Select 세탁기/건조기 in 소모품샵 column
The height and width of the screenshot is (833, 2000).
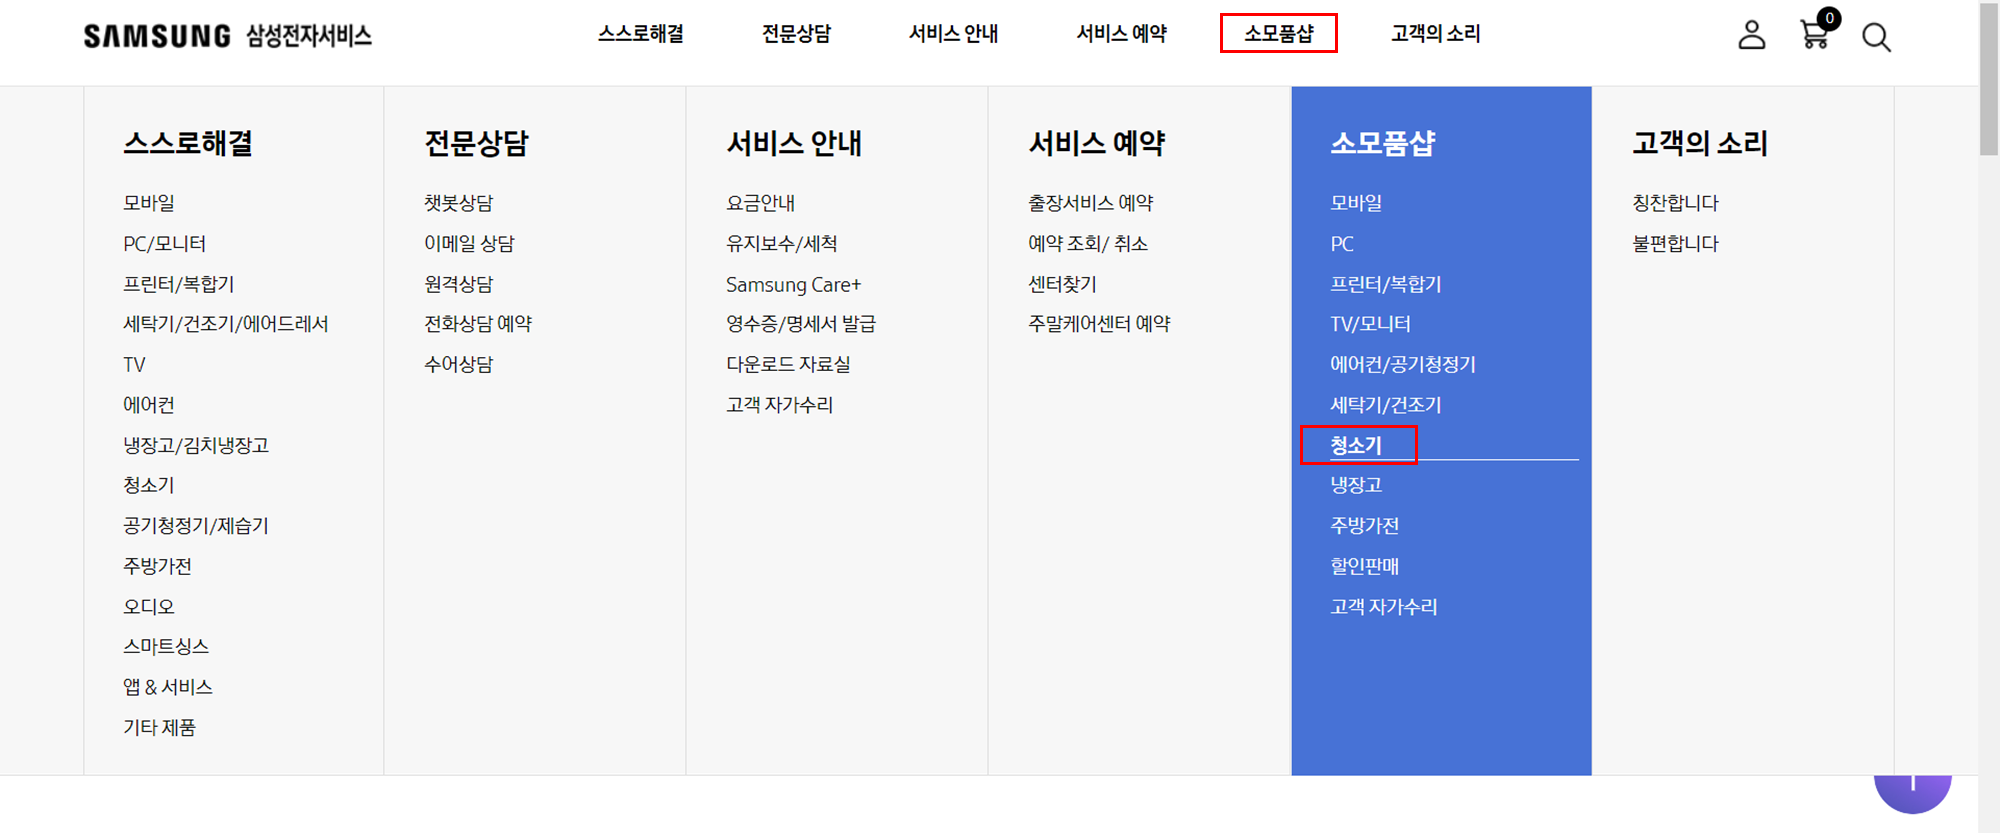coord(1386,405)
